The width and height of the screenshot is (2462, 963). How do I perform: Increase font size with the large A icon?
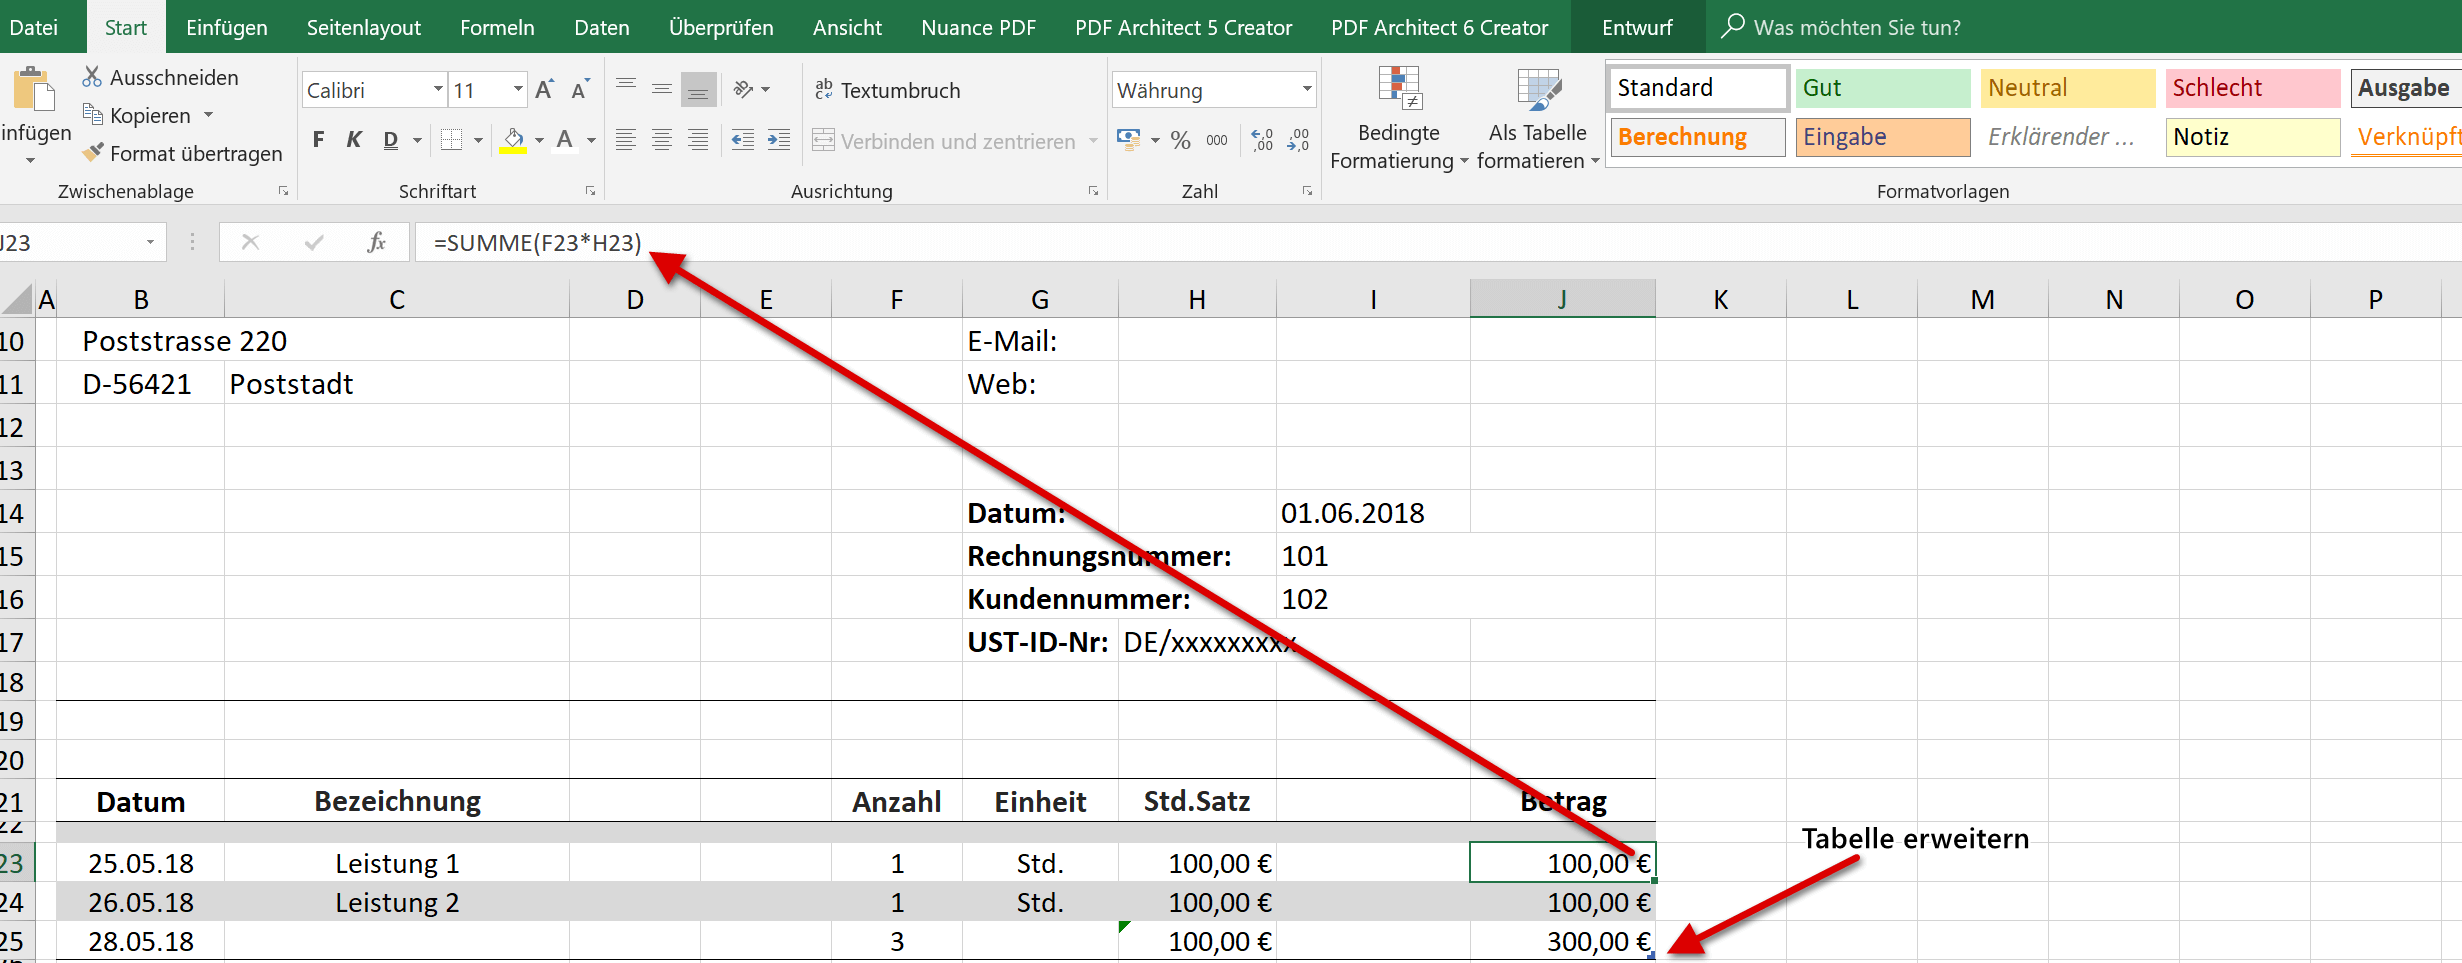544,90
